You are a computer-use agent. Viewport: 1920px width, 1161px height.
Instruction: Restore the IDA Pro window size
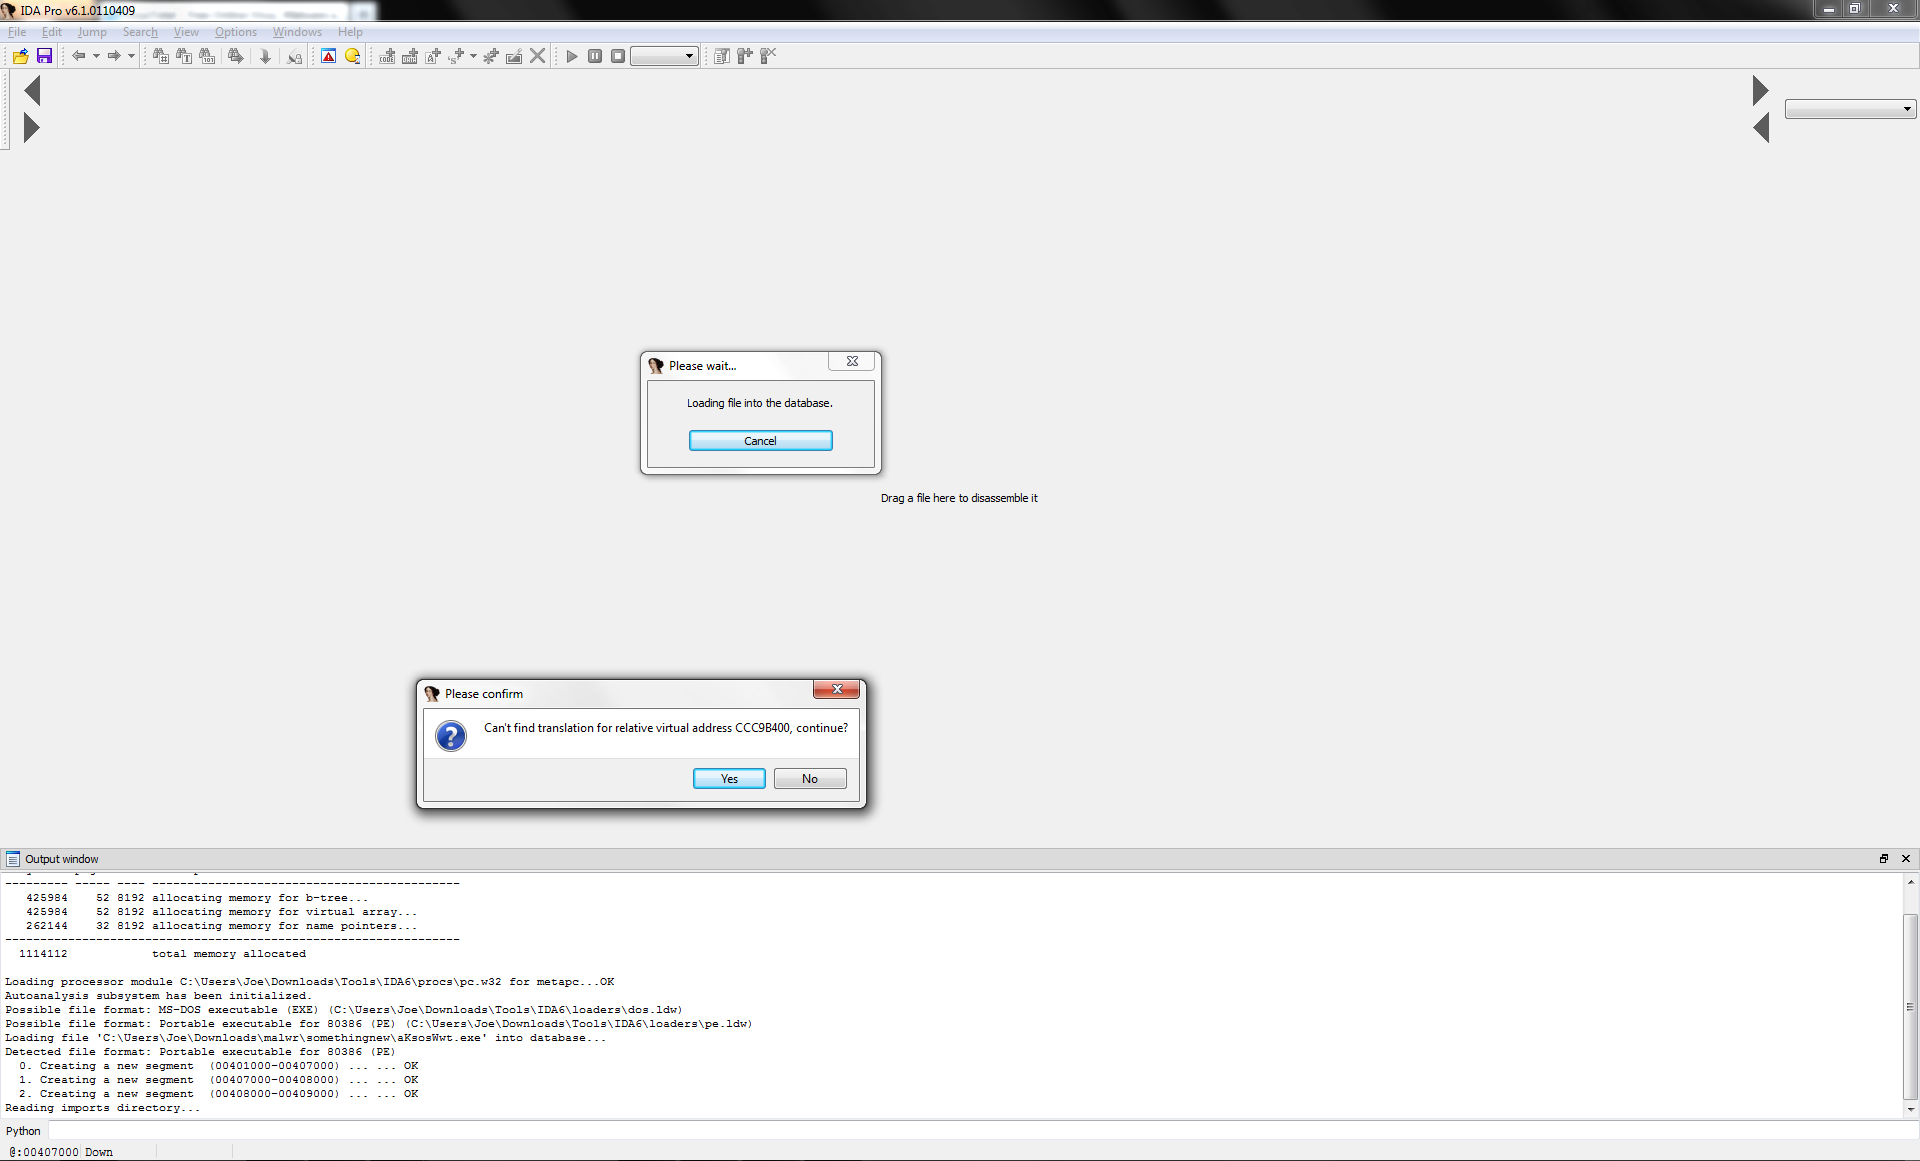pyautogui.click(x=1855, y=9)
